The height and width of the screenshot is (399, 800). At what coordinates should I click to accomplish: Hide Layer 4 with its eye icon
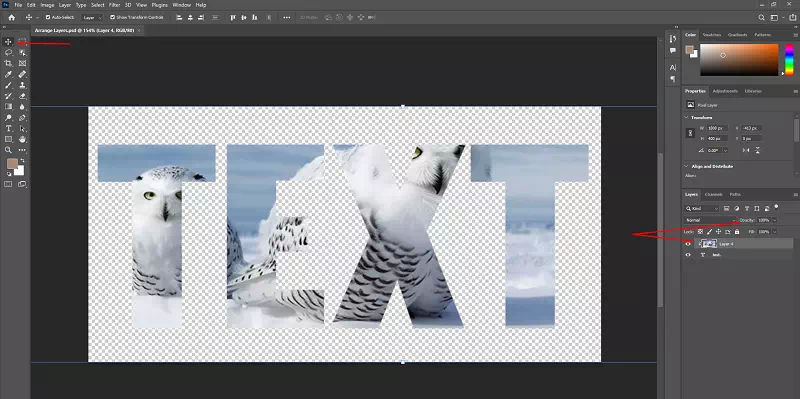(x=688, y=244)
